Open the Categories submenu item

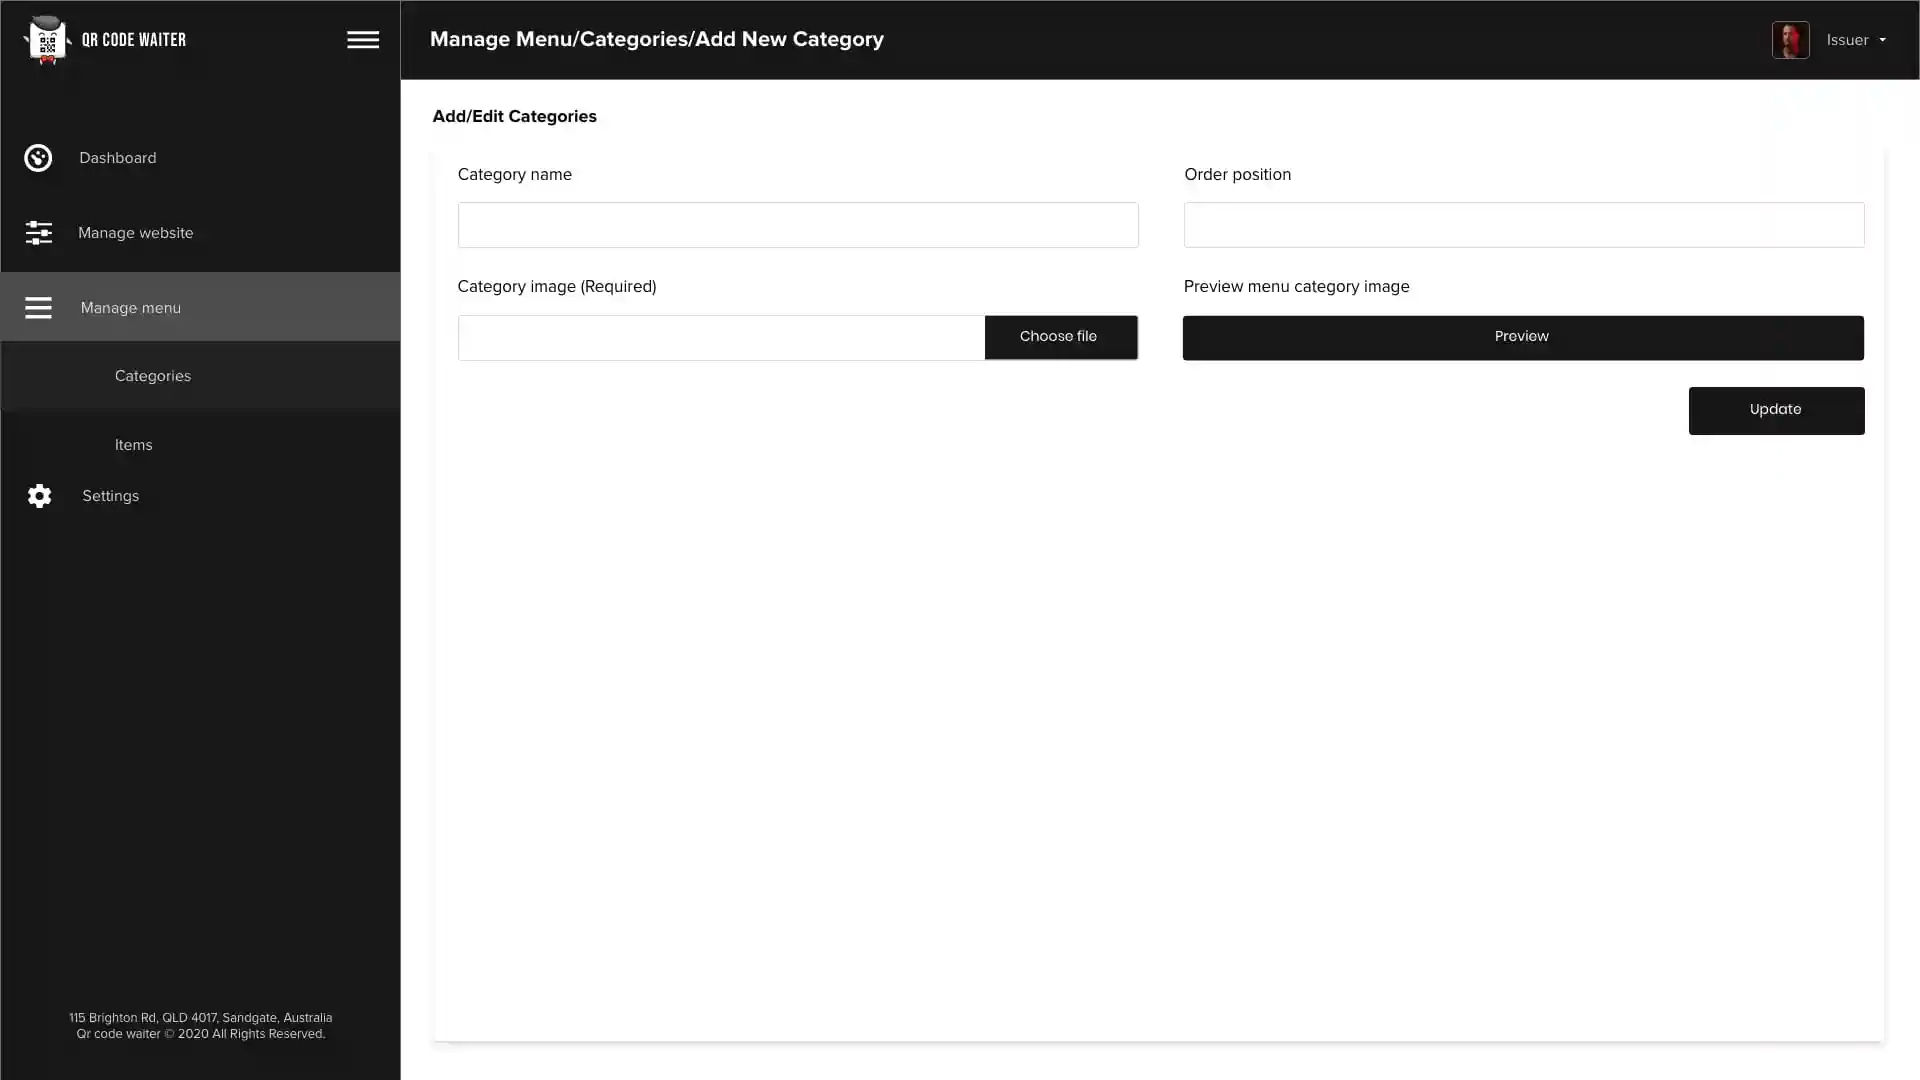click(x=152, y=376)
